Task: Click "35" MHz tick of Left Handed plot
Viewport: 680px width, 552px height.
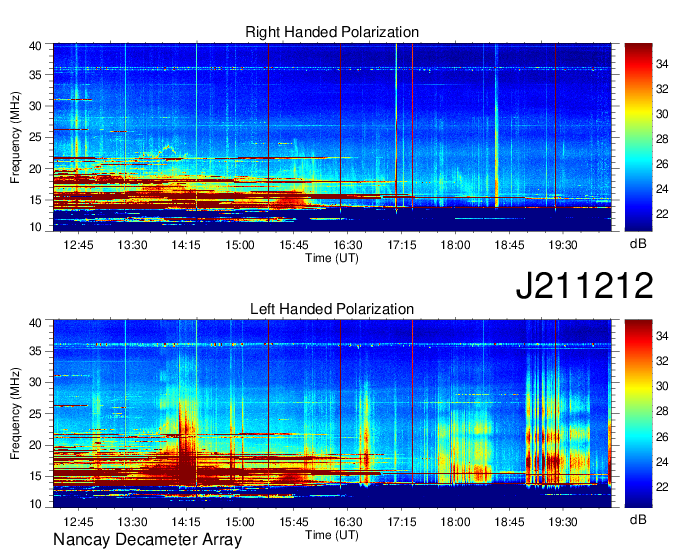Action: (x=35, y=351)
